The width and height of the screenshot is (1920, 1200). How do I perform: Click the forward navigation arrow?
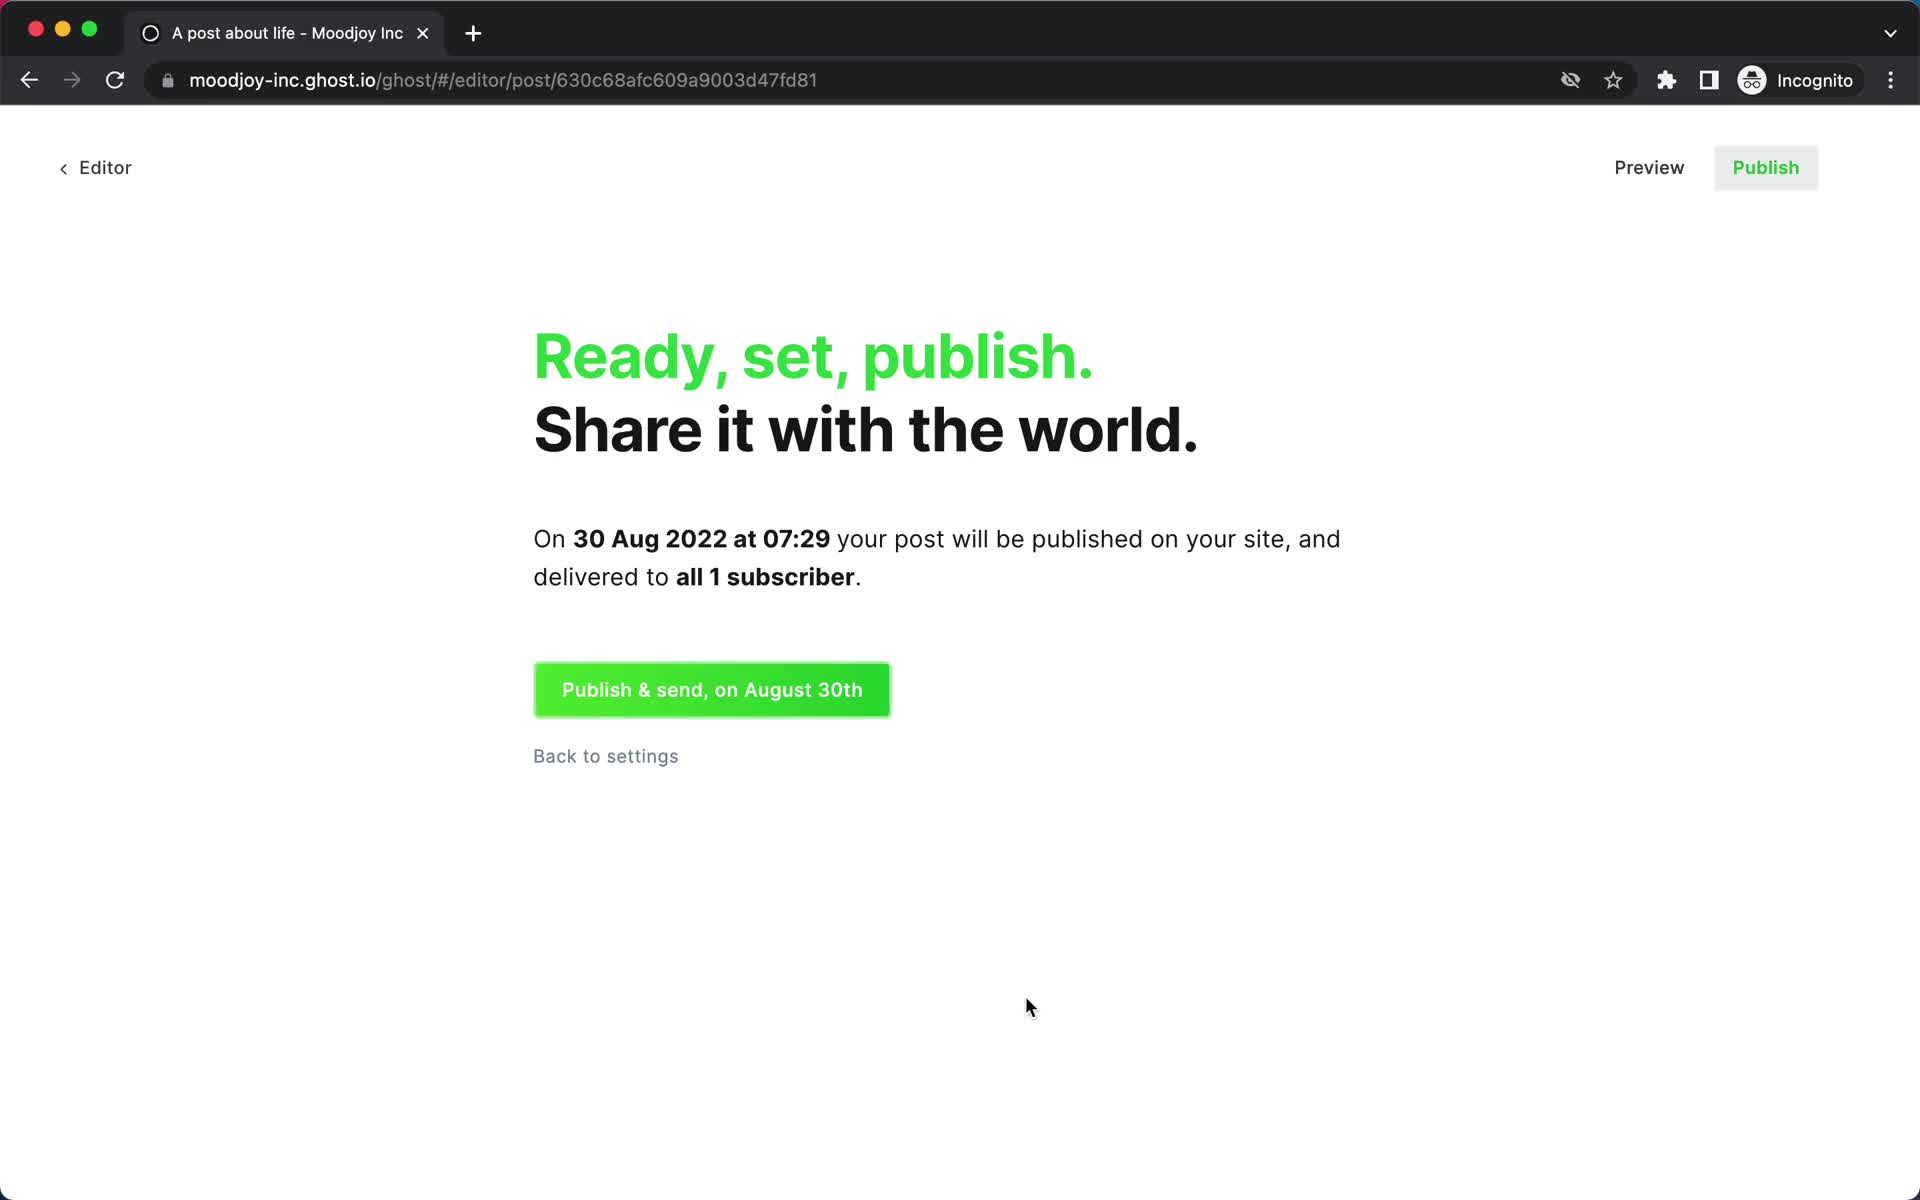point(72,80)
